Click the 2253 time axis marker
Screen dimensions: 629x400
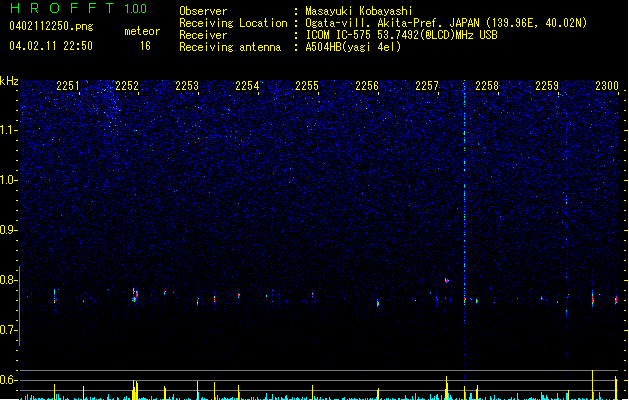pos(187,85)
